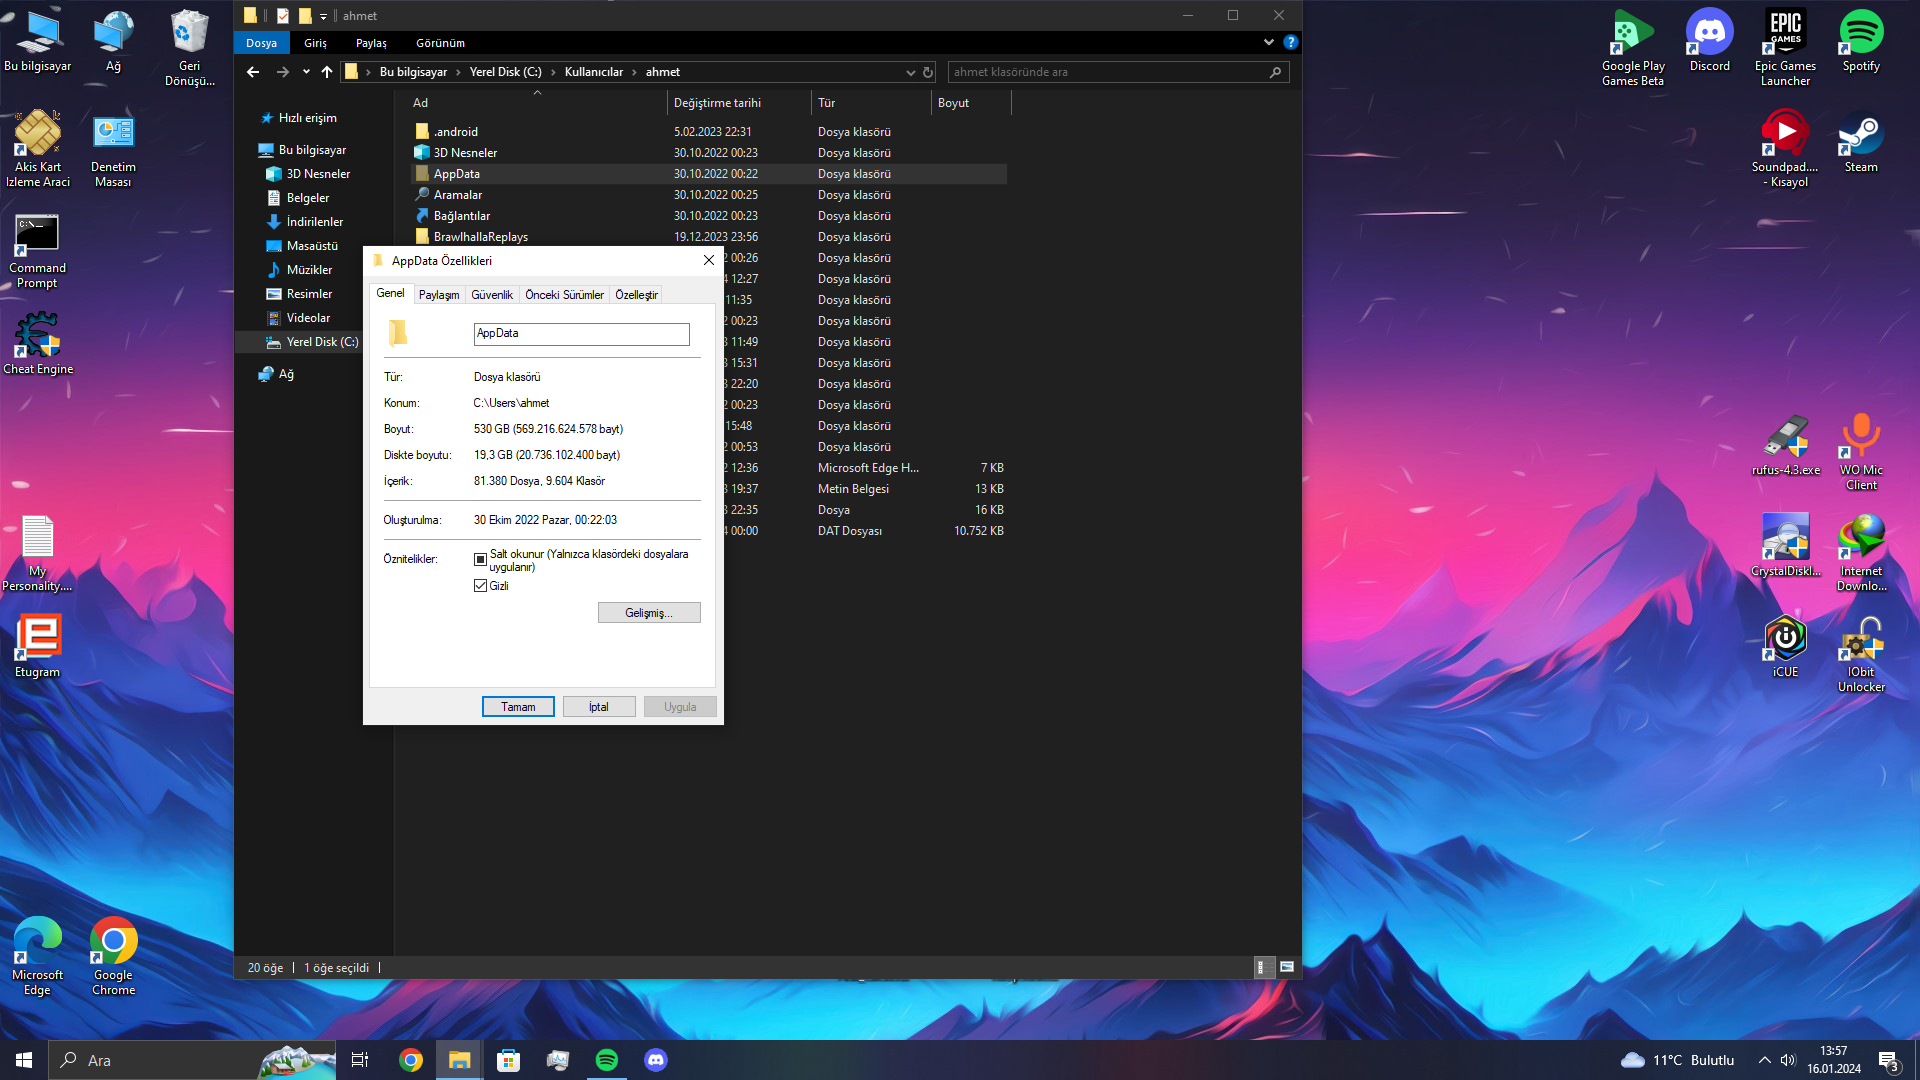Click Windows taskbar Ara search box
Viewport: 1920px width, 1080px height.
click(192, 1060)
